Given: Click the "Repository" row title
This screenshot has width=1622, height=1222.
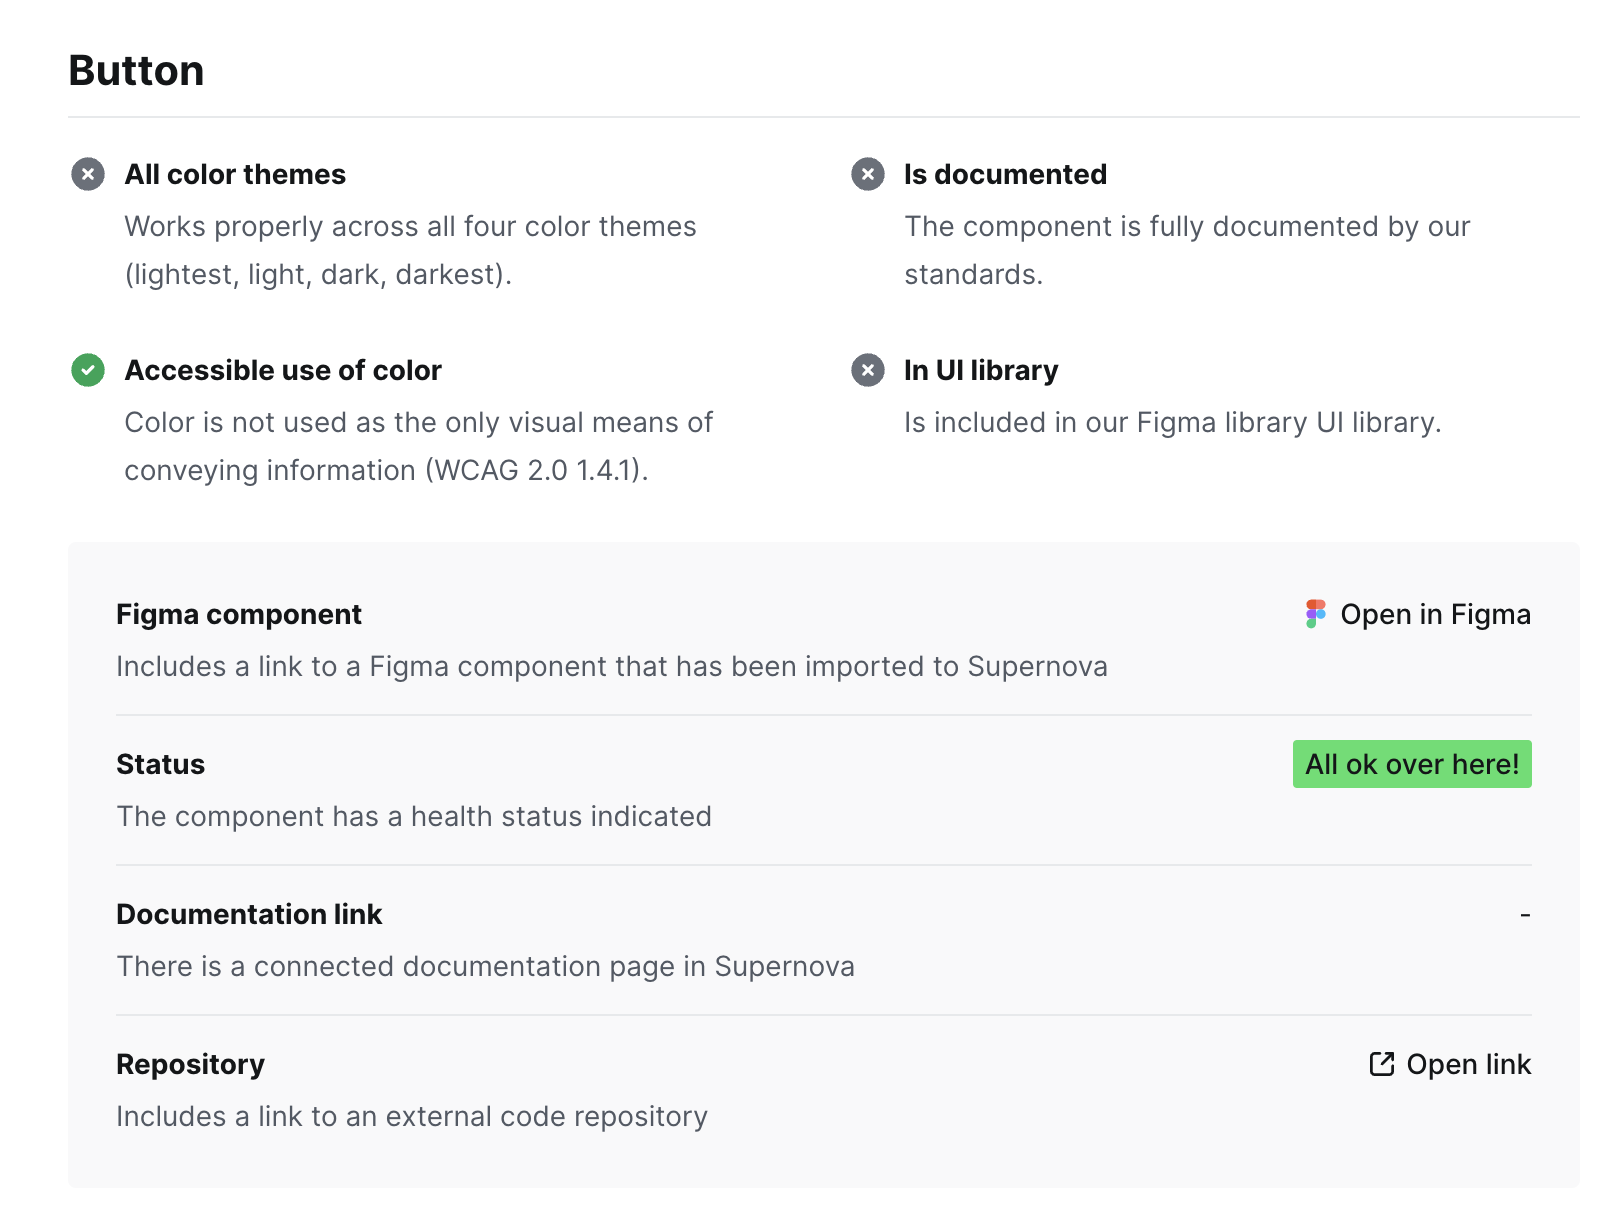Looking at the screenshot, I should (191, 1064).
